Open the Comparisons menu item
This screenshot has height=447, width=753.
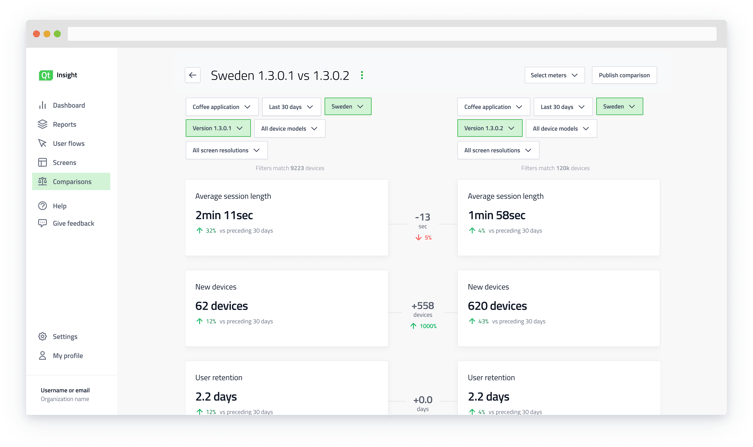[71, 182]
